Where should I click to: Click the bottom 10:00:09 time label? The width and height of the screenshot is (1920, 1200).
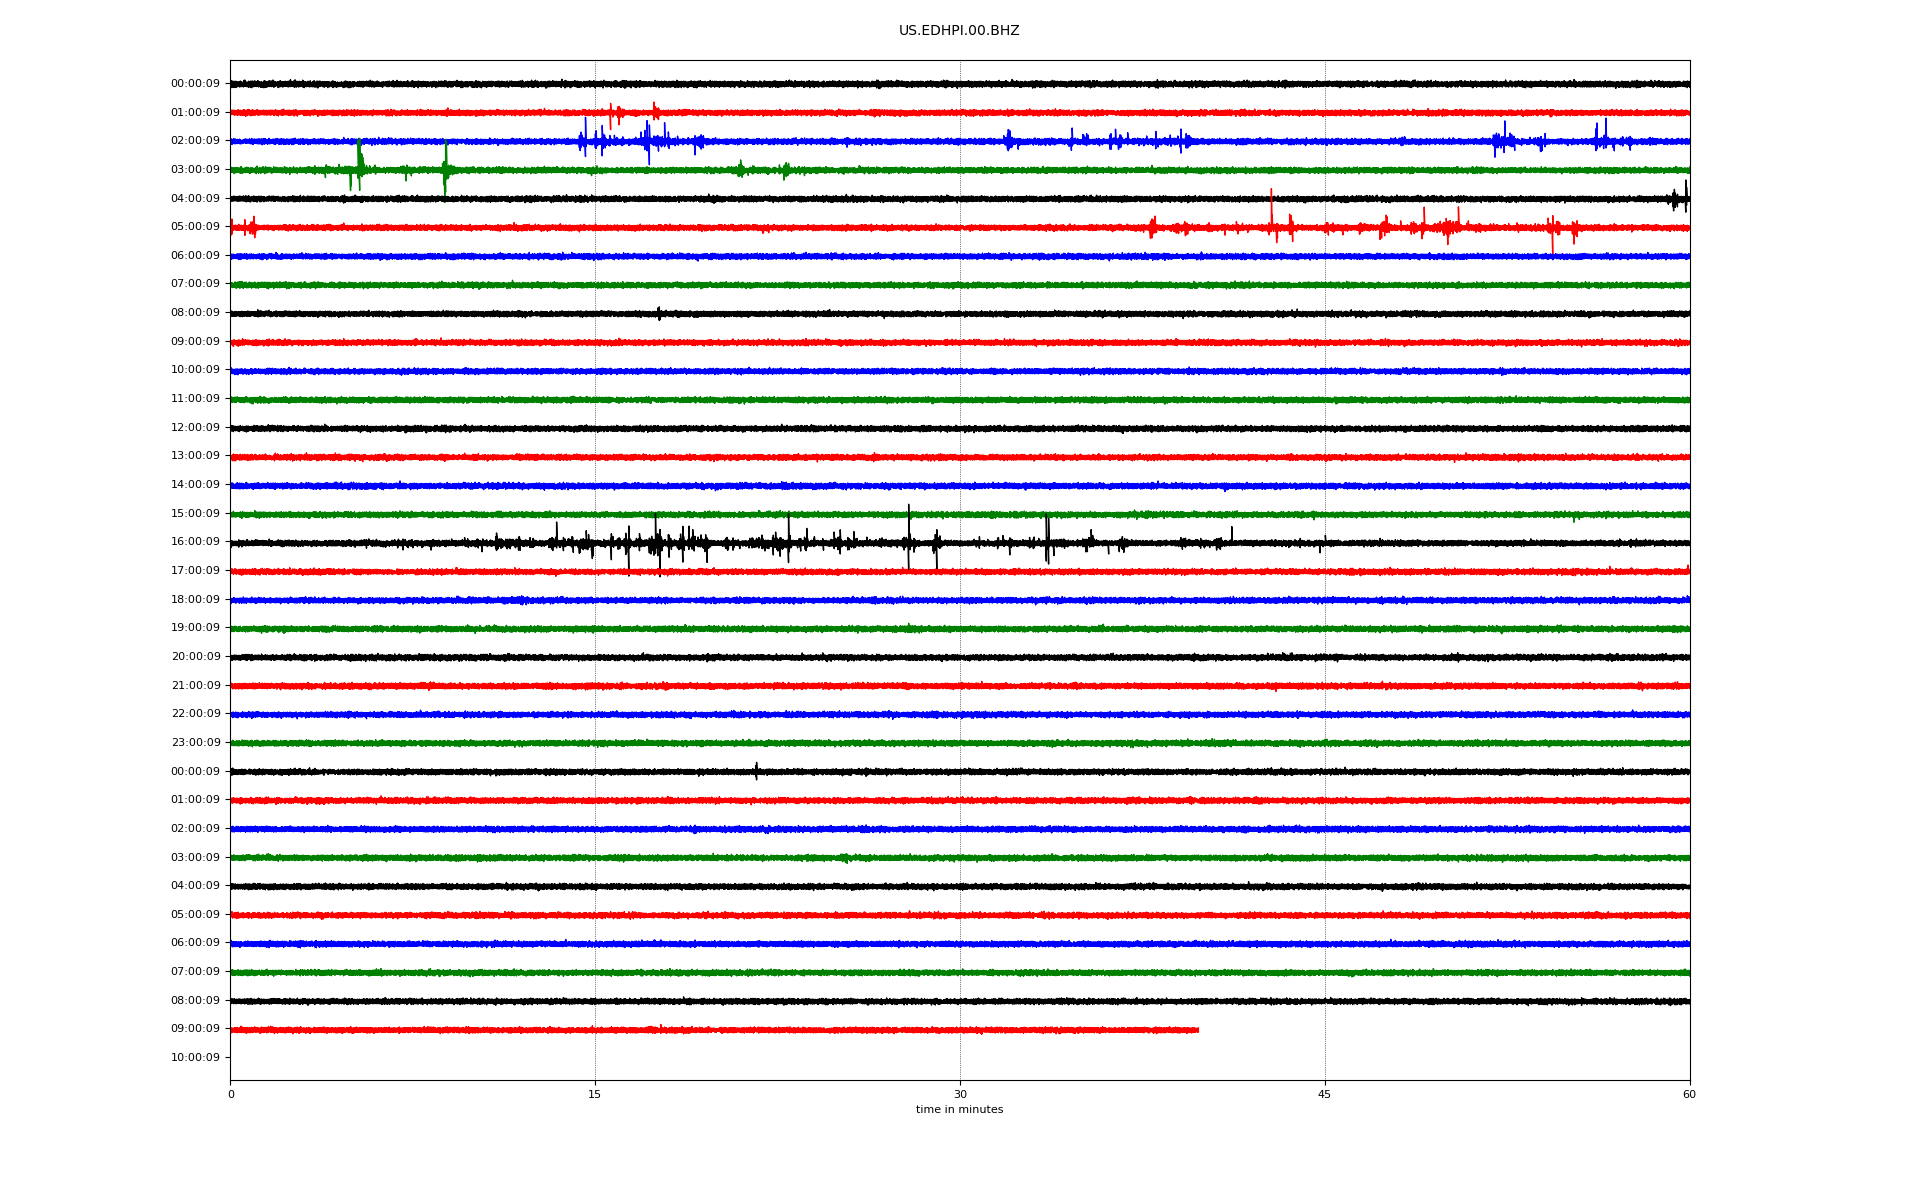click(195, 1058)
